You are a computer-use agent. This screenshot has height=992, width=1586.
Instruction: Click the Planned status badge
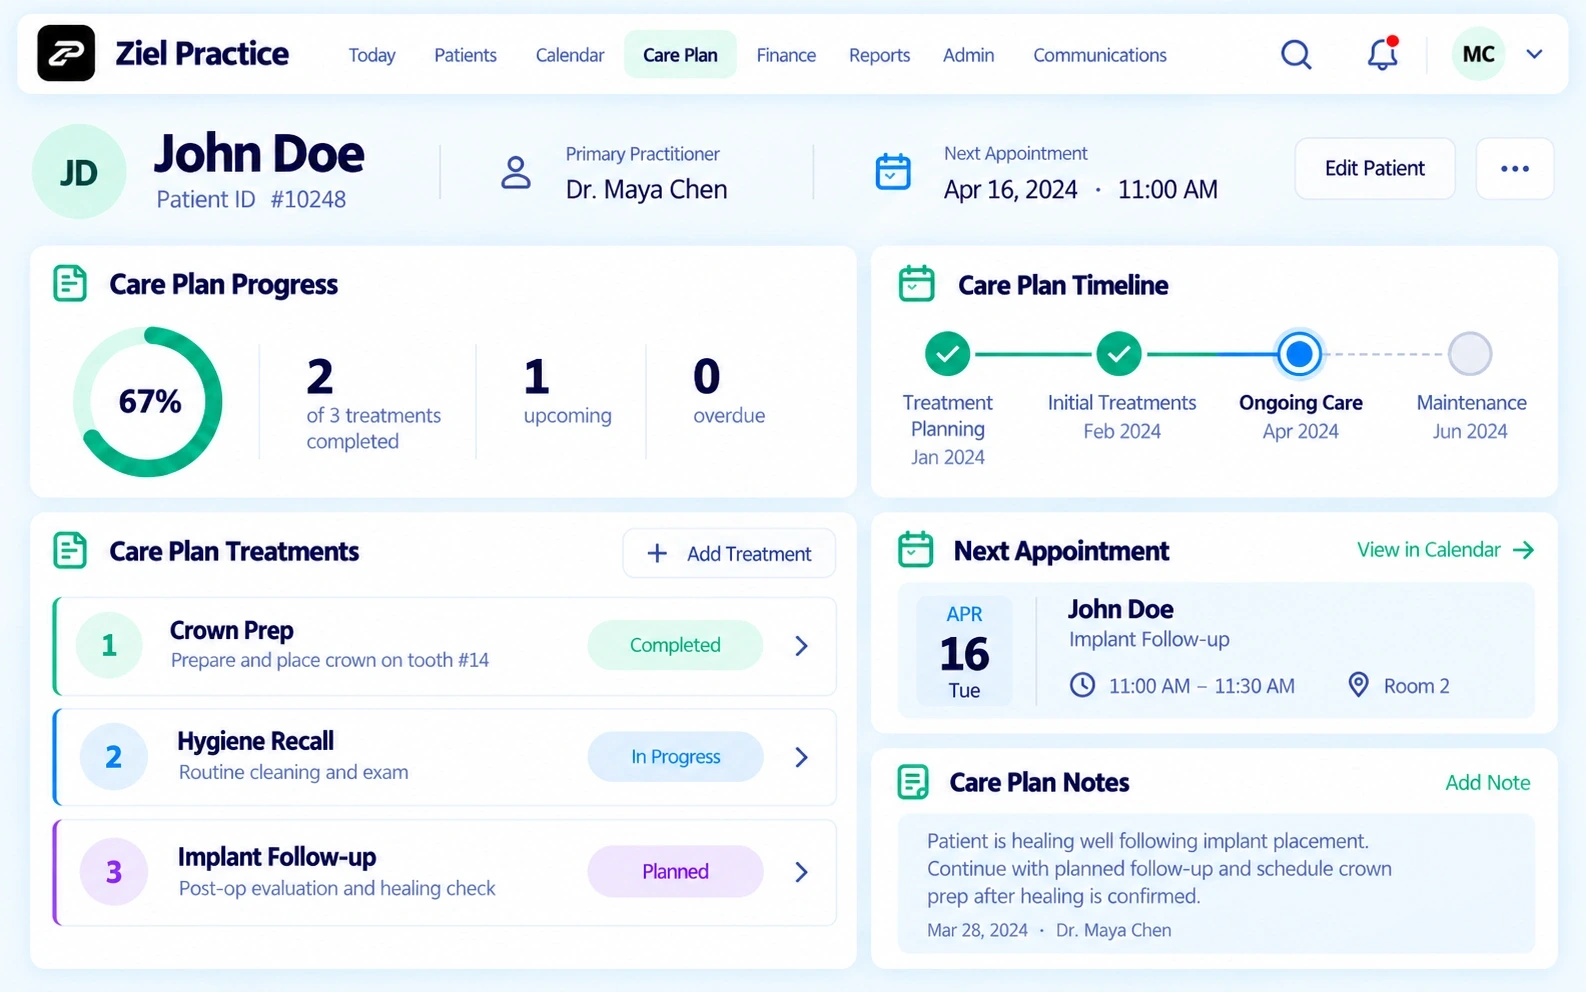[x=675, y=872]
